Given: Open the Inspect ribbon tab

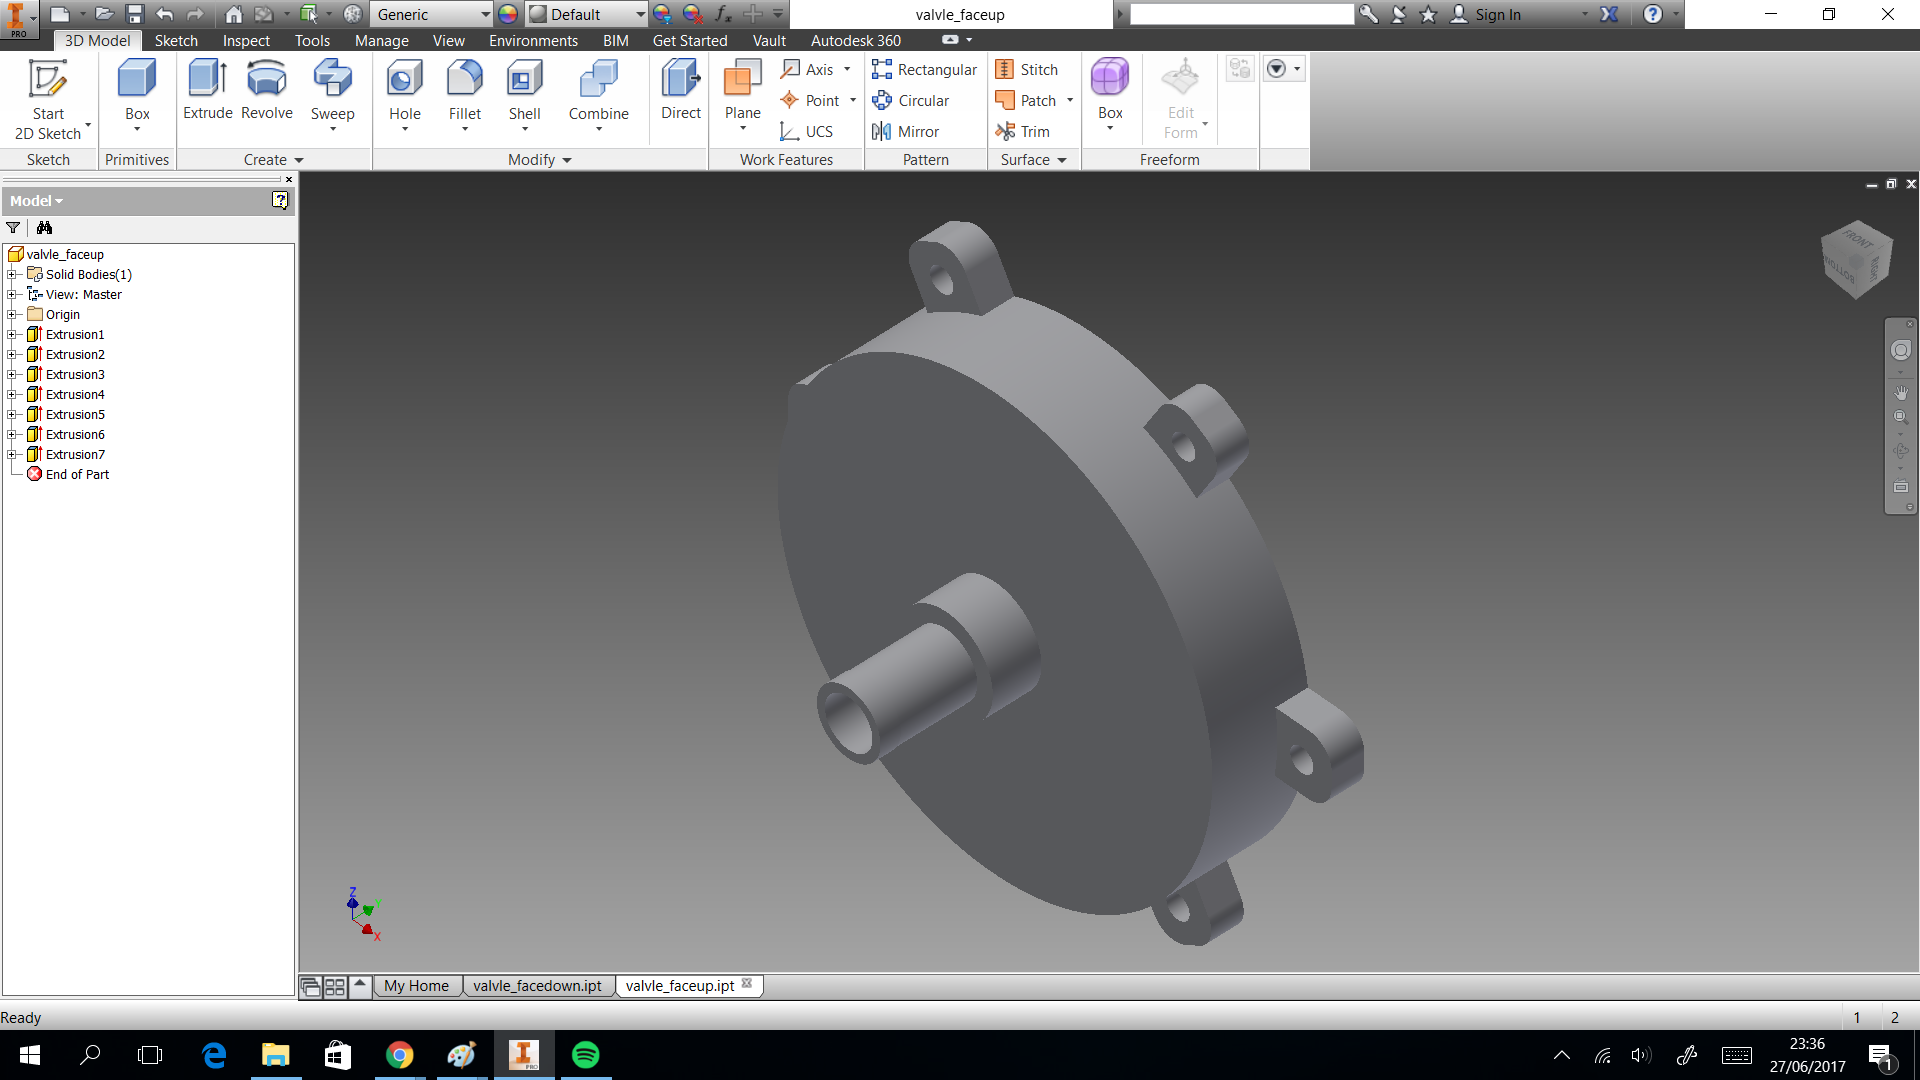Looking at the screenshot, I should (246, 40).
